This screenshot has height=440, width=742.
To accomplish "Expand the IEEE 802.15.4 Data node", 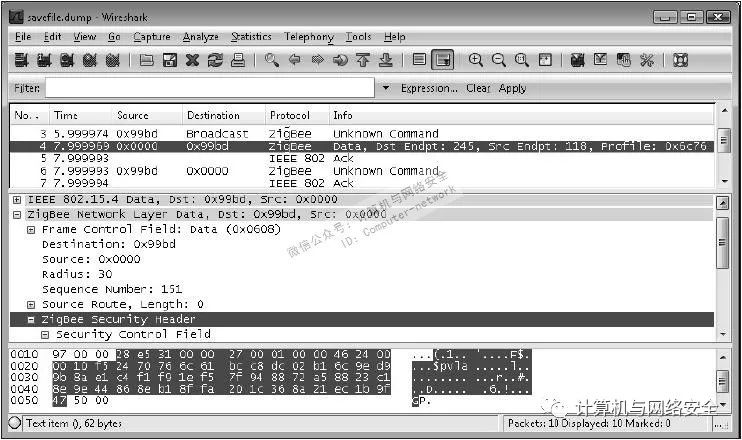I will click(17, 200).
